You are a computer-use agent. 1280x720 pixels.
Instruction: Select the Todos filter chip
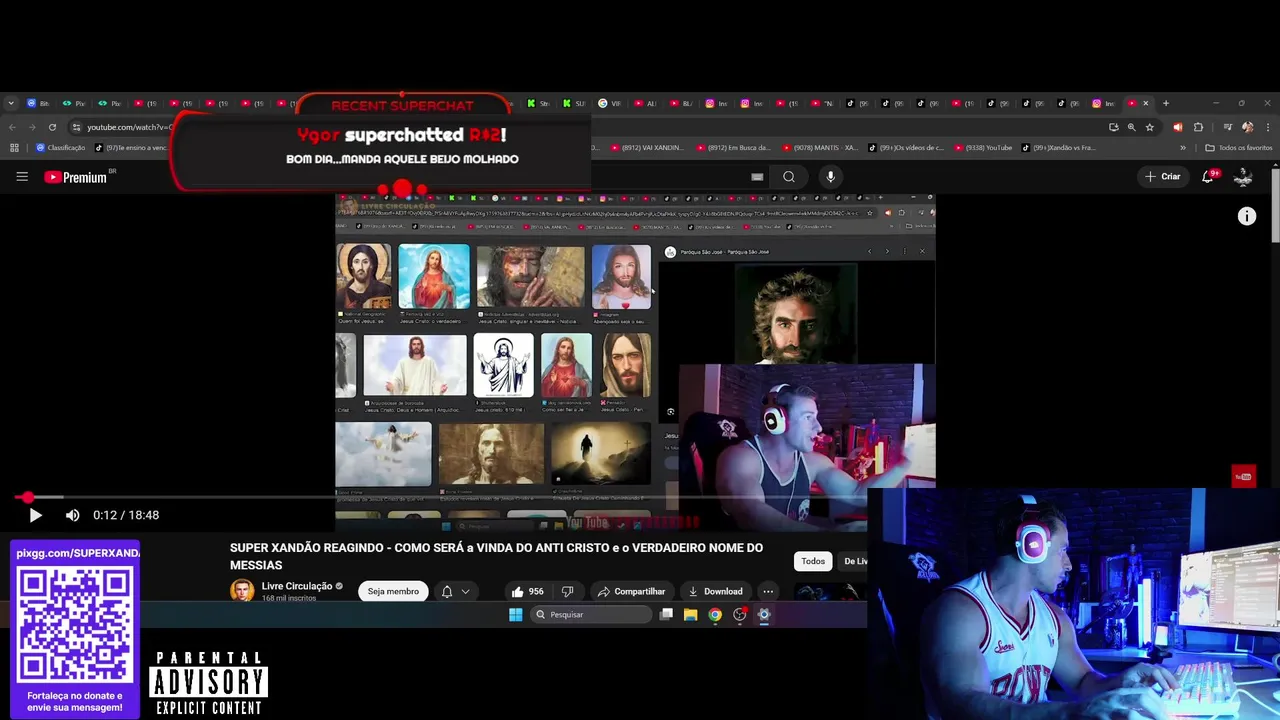point(813,561)
